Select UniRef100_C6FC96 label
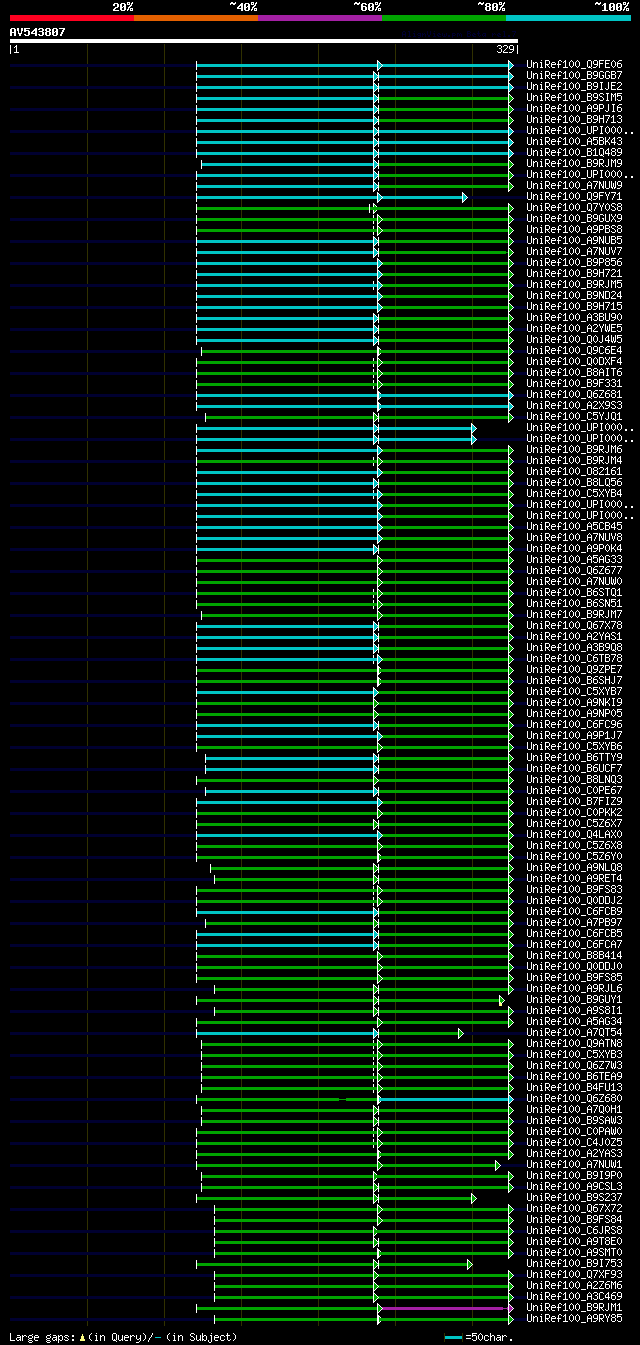The width and height of the screenshot is (640, 1345). (x=574, y=724)
